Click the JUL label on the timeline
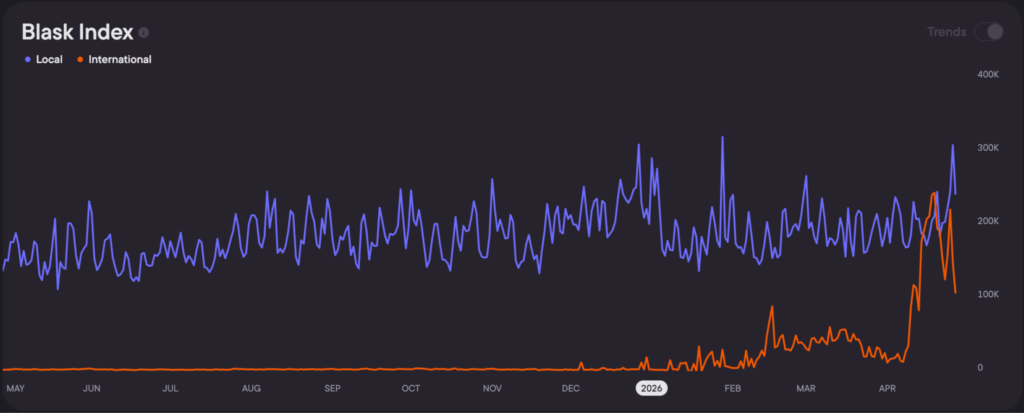1024x413 pixels. click(170, 388)
